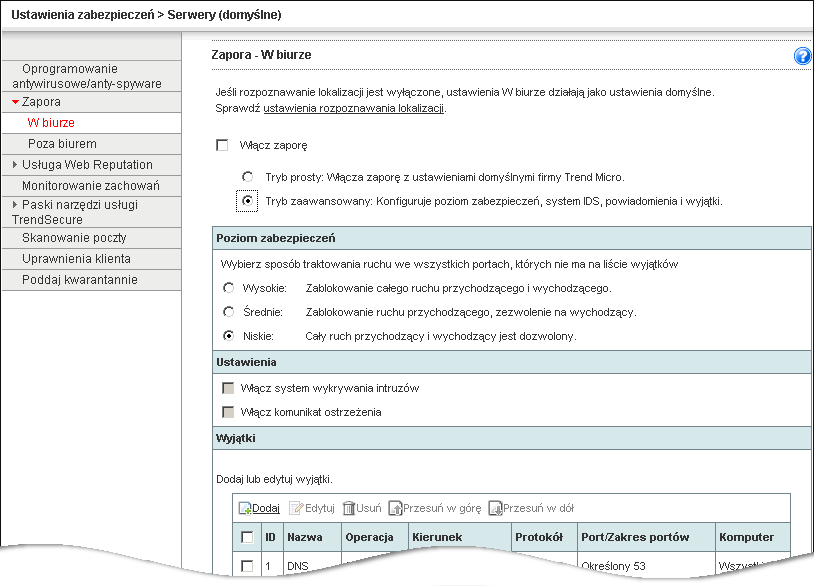This screenshot has width=814, height=586.
Task: Collapse the Zapora red arrow
Action: (16, 102)
